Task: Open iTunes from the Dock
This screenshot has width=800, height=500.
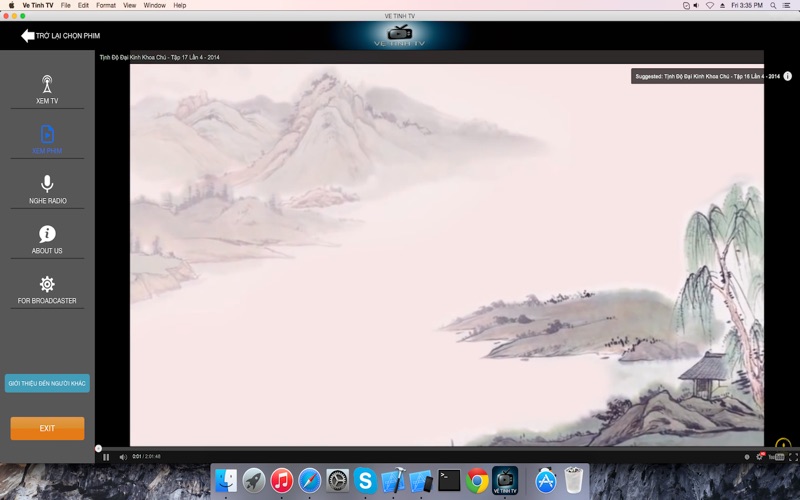Action: click(282, 481)
